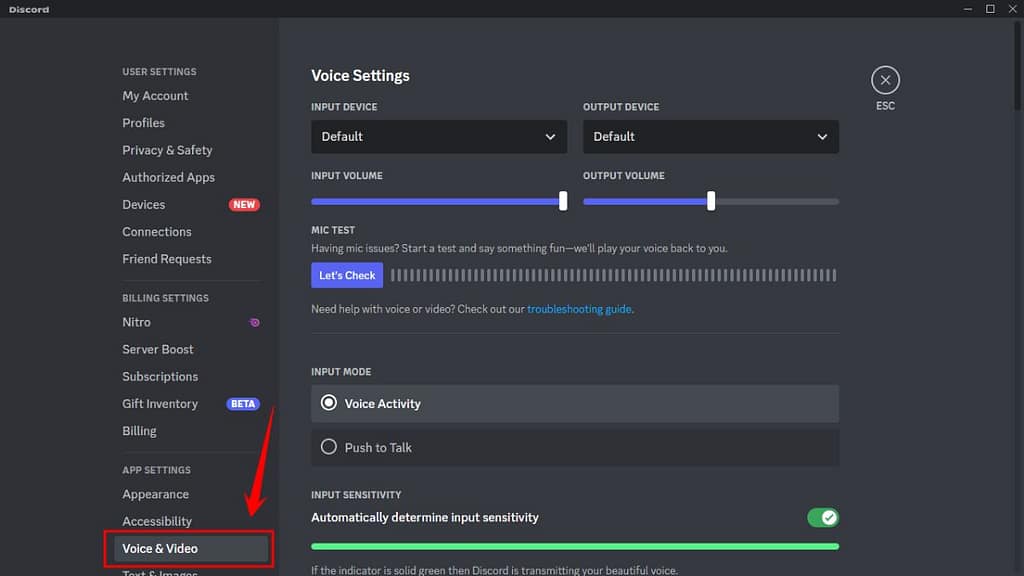Close settings with the ESC circle icon
Image resolution: width=1024 pixels, height=576 pixels.
click(x=885, y=80)
